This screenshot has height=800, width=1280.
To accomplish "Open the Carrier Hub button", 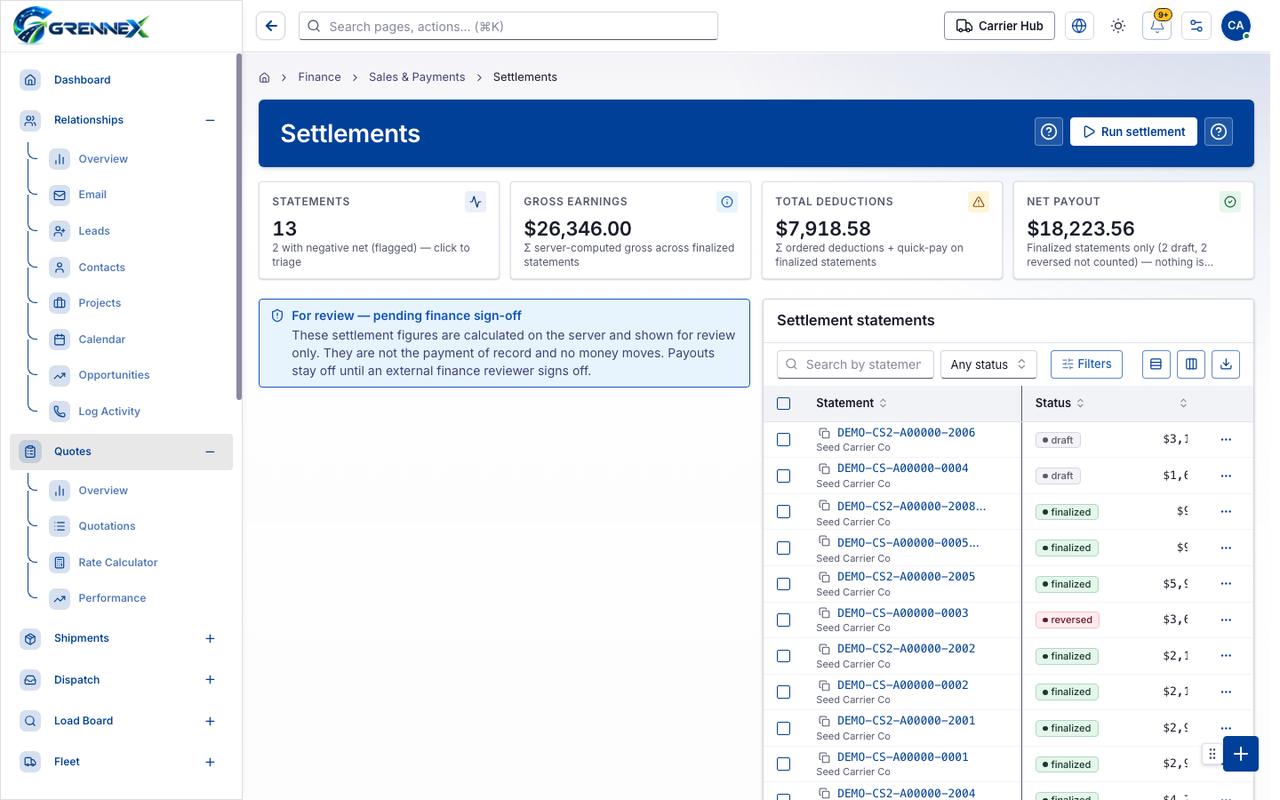I will (x=999, y=26).
